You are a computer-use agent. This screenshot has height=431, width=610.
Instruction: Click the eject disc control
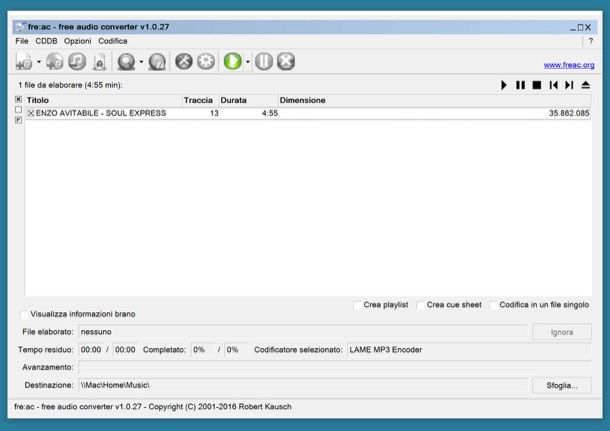[x=585, y=85]
